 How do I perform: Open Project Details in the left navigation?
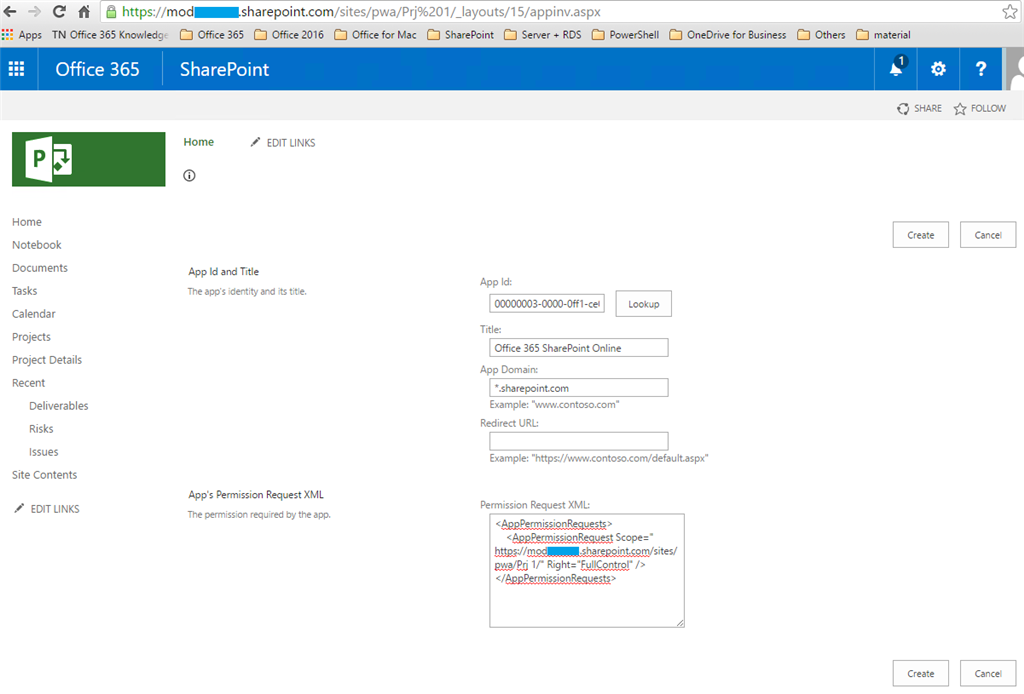(x=47, y=360)
